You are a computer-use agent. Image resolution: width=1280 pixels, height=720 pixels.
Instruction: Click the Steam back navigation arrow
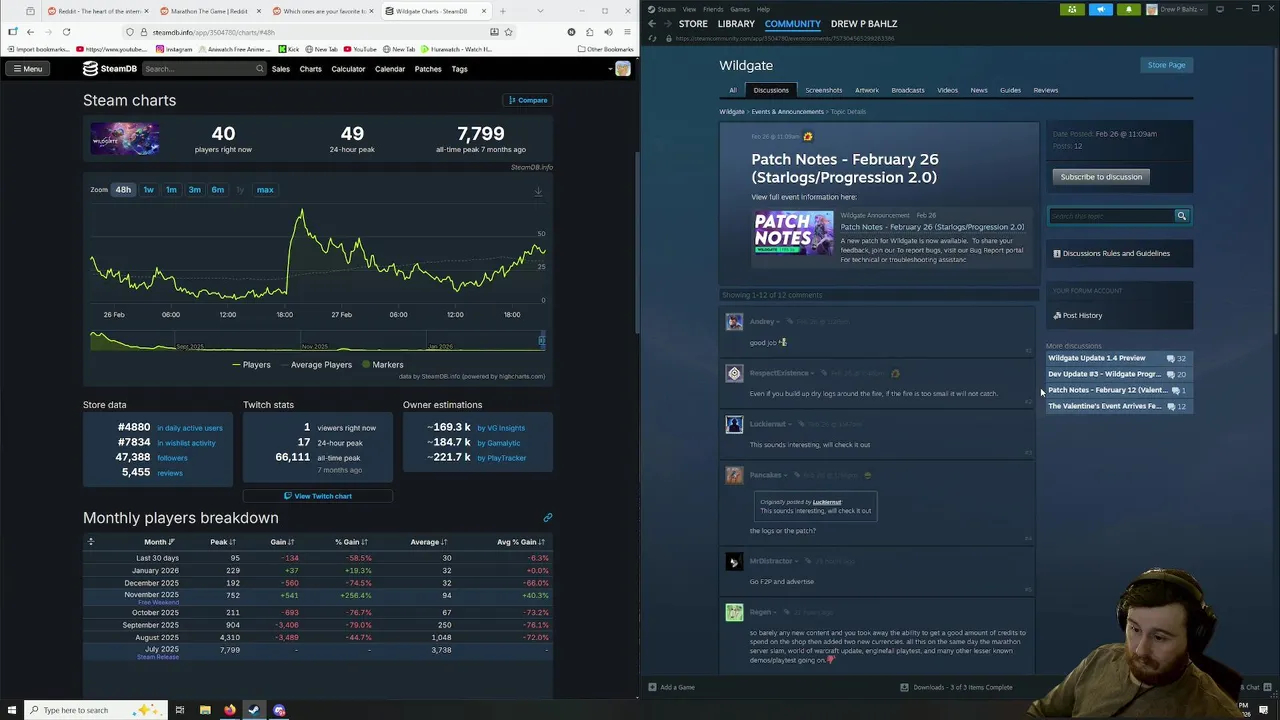[x=652, y=24]
